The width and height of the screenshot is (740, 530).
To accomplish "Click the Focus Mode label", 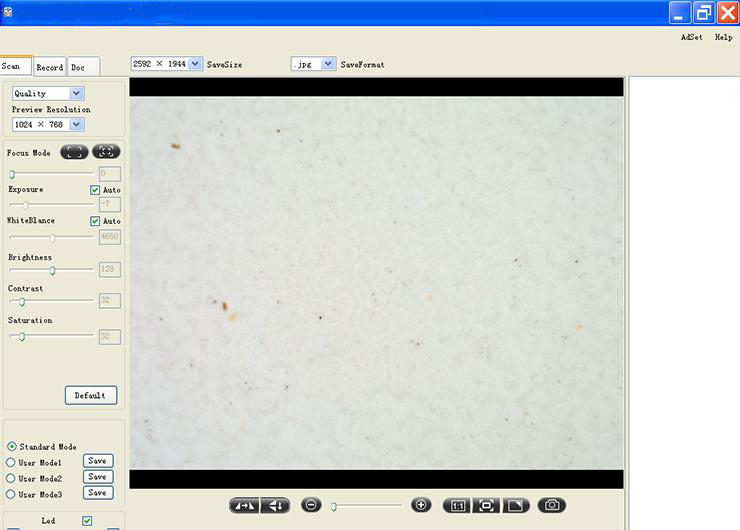I will 28,153.
